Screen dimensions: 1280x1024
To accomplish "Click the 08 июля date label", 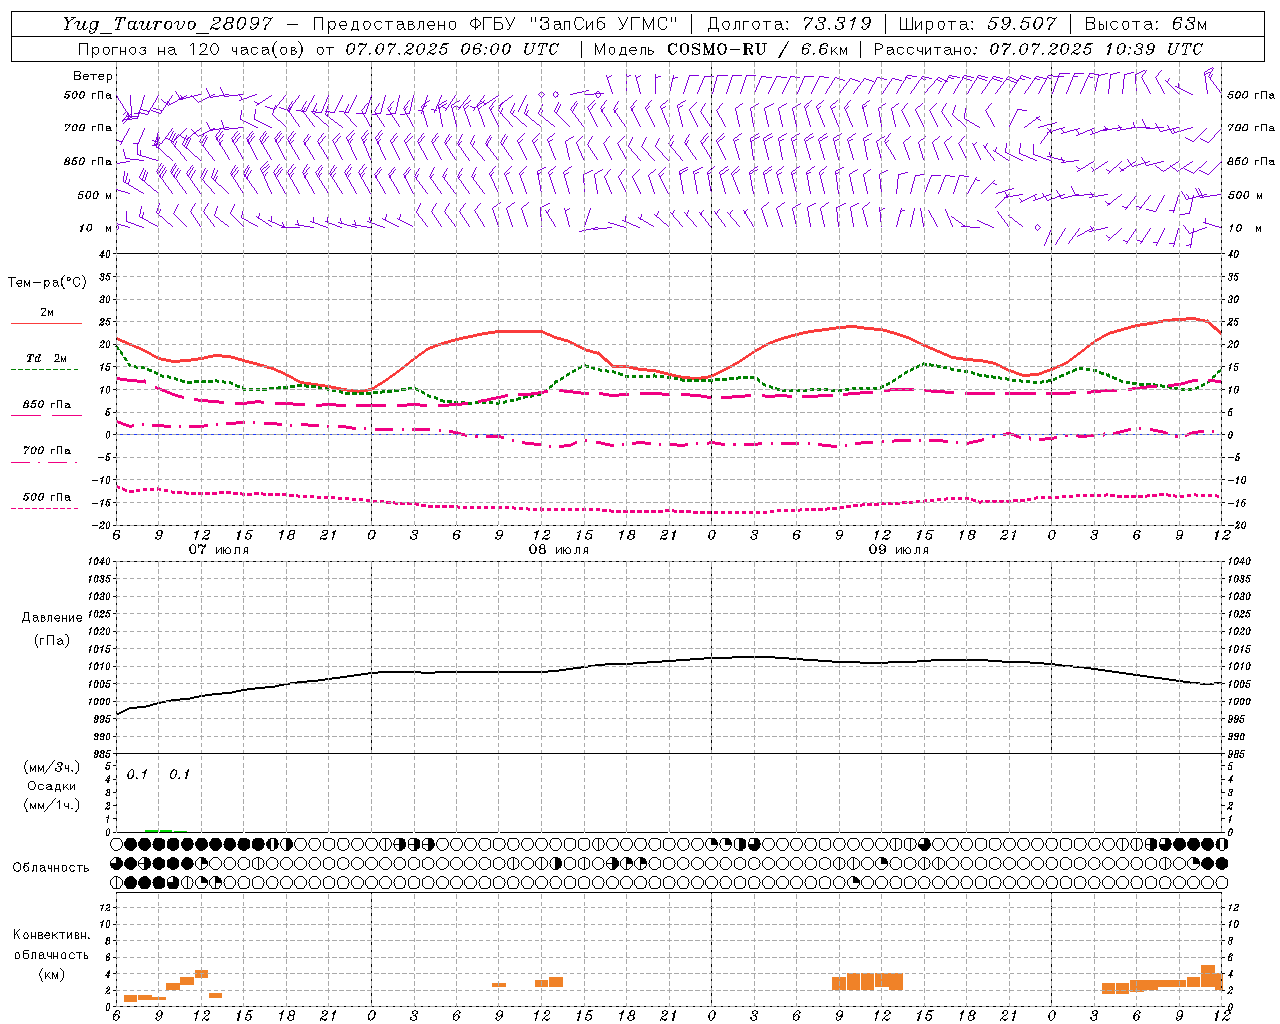I will (559, 550).
